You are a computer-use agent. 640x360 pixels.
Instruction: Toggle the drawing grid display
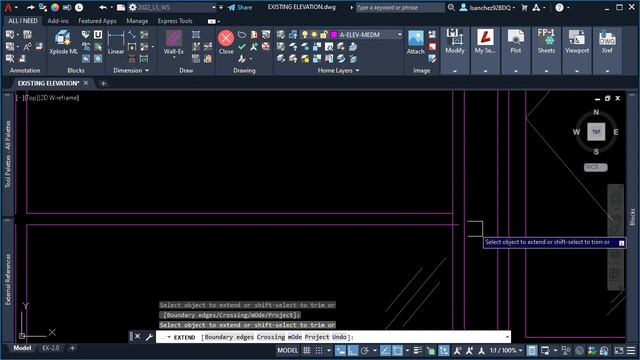[307, 351]
